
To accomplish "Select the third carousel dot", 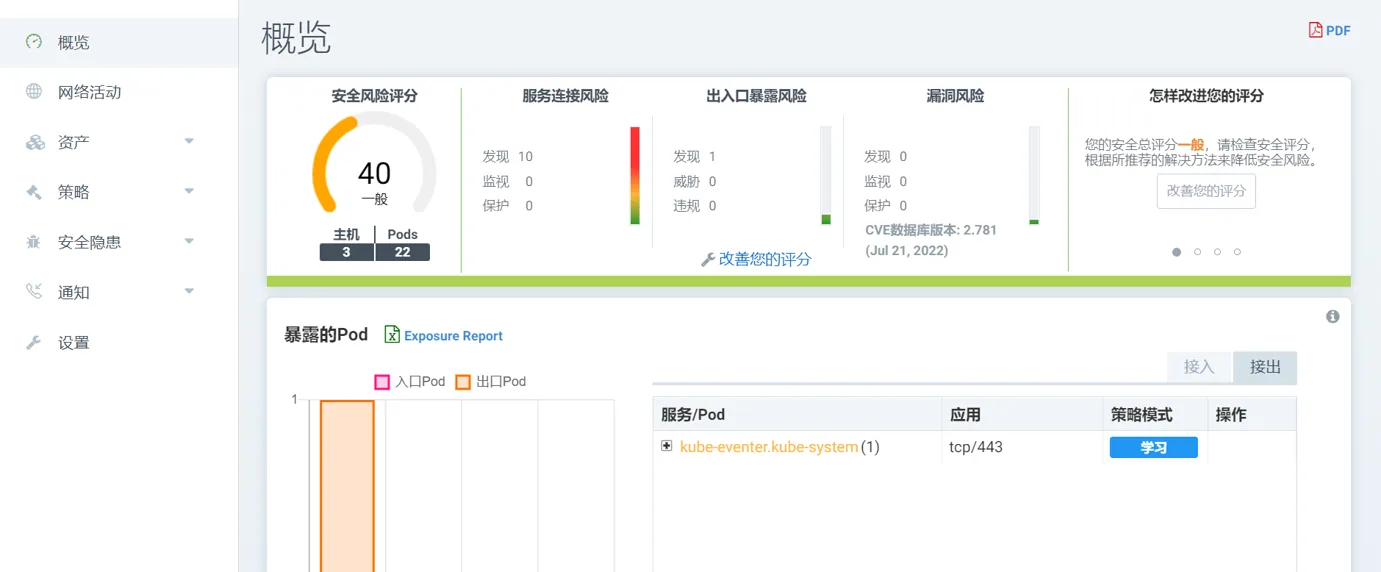I will [x=1217, y=252].
